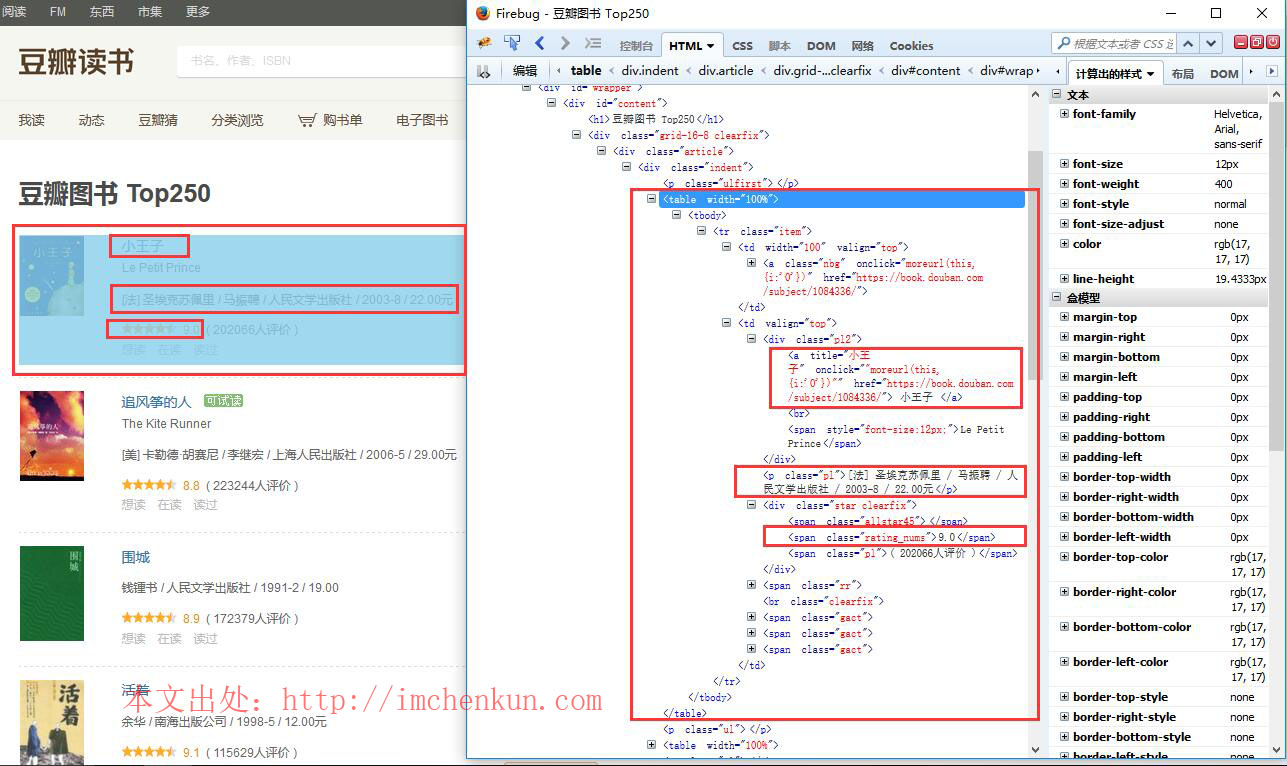This screenshot has width=1287, height=766.
Task: Click the shopping cart icon beside 购书单
Action: (x=306, y=121)
